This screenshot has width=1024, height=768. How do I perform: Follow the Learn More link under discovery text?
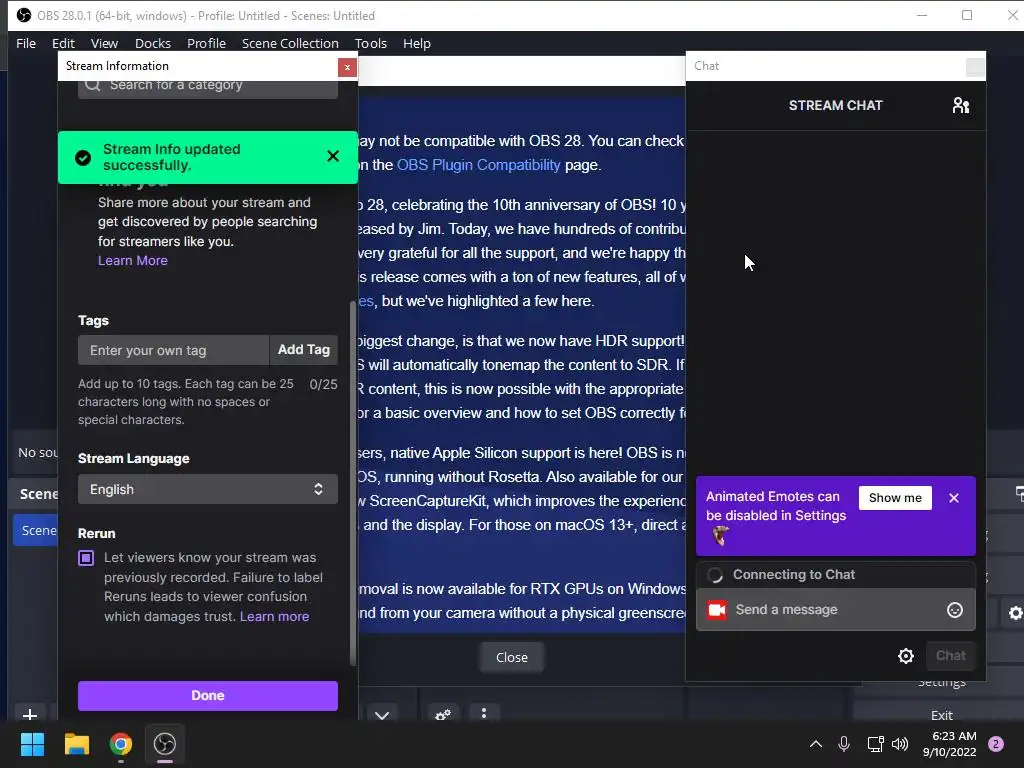click(x=133, y=261)
